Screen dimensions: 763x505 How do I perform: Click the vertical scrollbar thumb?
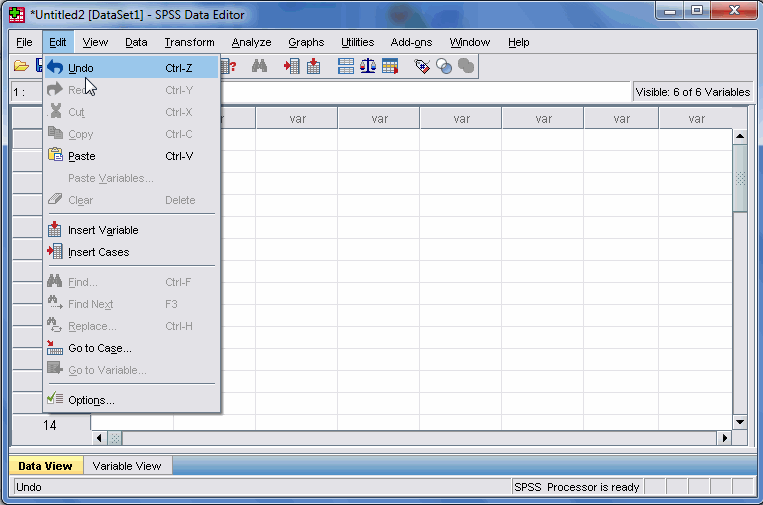[740, 178]
